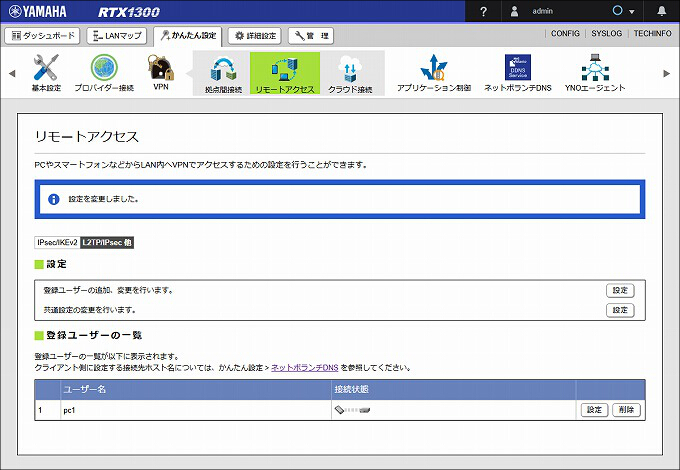The width and height of the screenshot is (680, 470).
Task: Click 設定 button for 共通設定の変更
Action: 620,310
